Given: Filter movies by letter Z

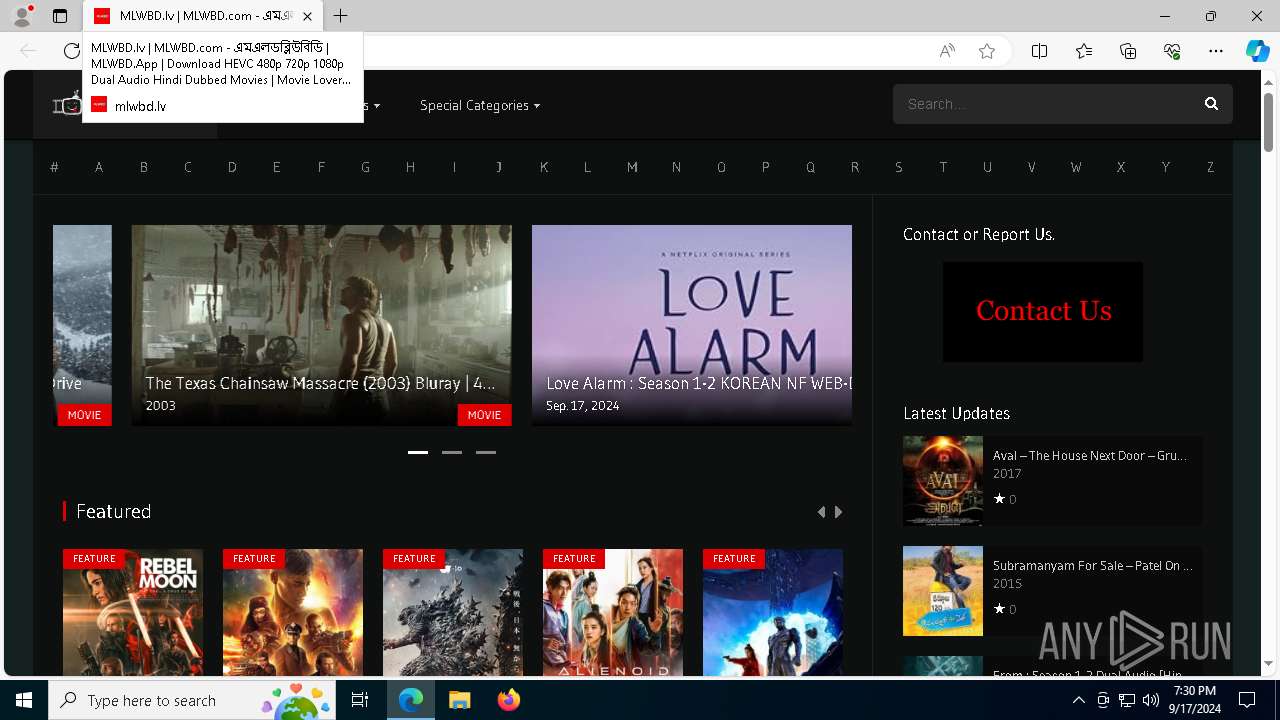Looking at the screenshot, I should click(1210, 167).
